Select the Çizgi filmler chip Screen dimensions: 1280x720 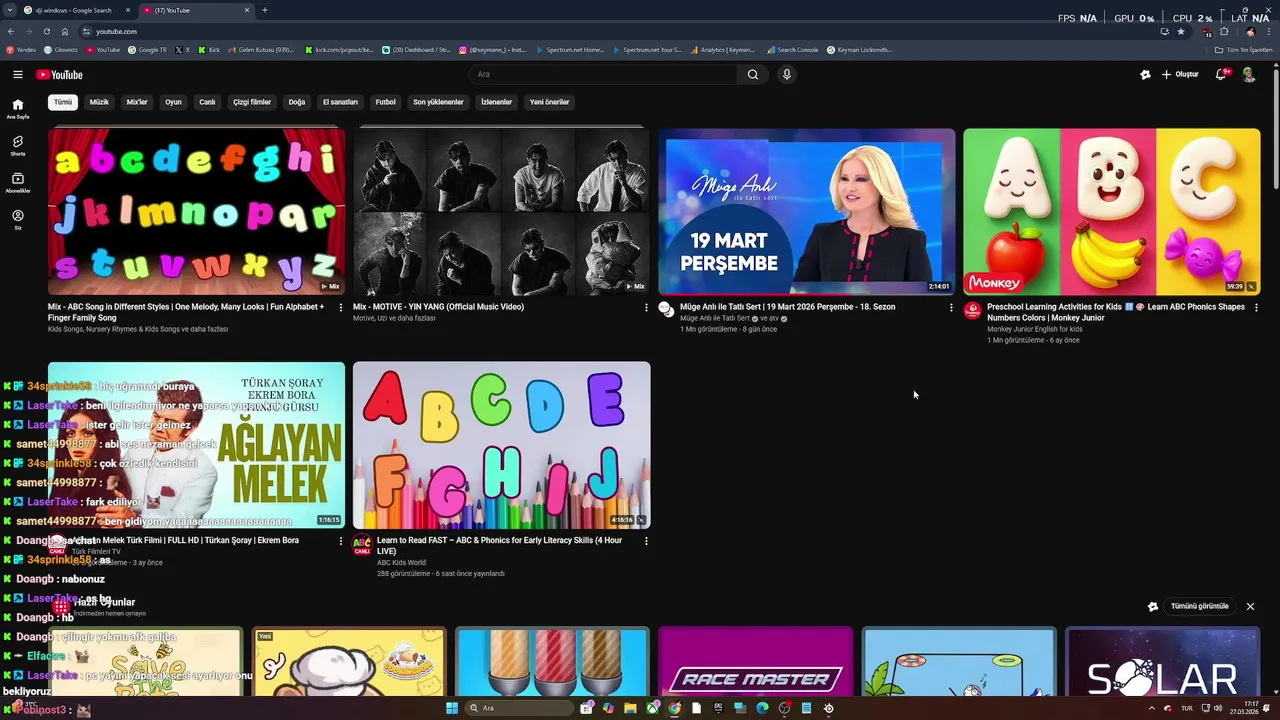(252, 102)
